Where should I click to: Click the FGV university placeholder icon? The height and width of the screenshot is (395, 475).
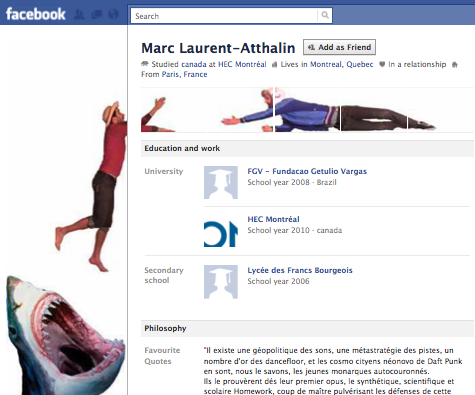[221, 182]
